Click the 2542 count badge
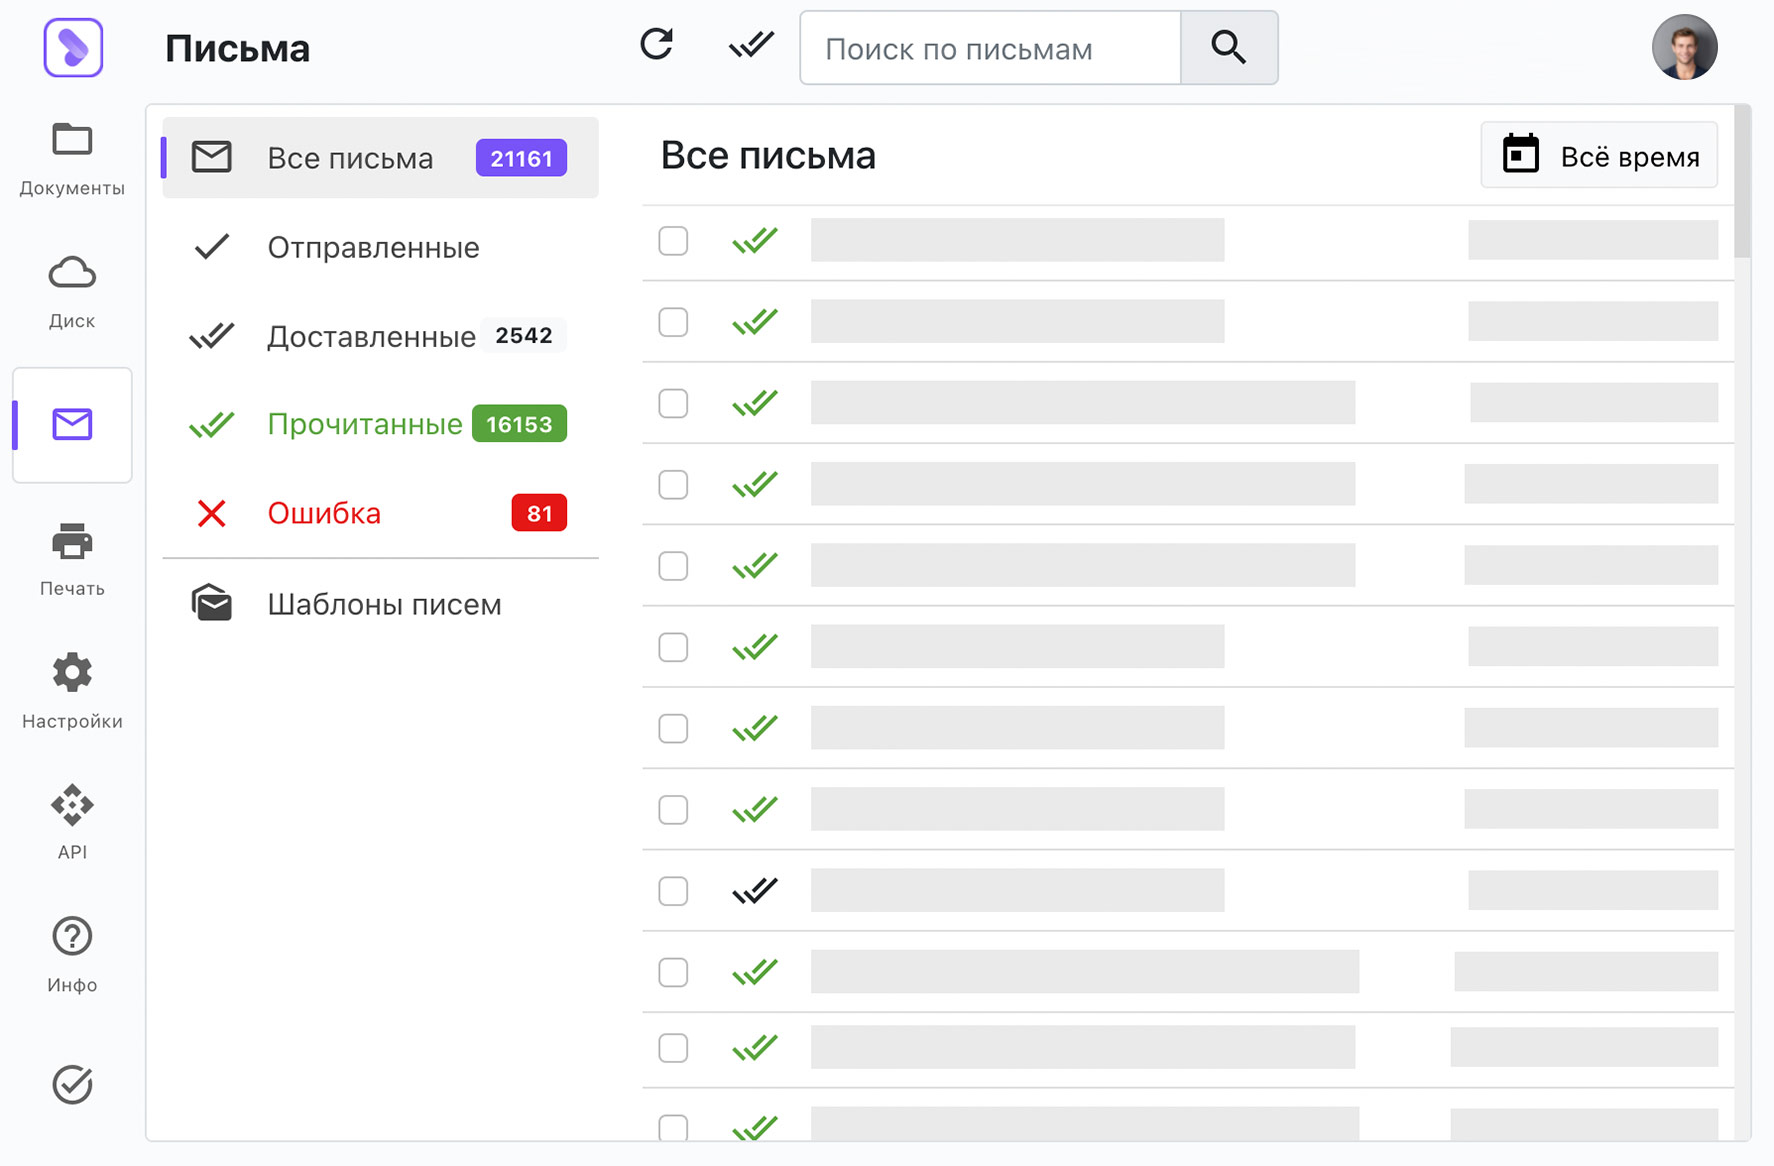Screen dimensions: 1774x1166 (x=524, y=335)
